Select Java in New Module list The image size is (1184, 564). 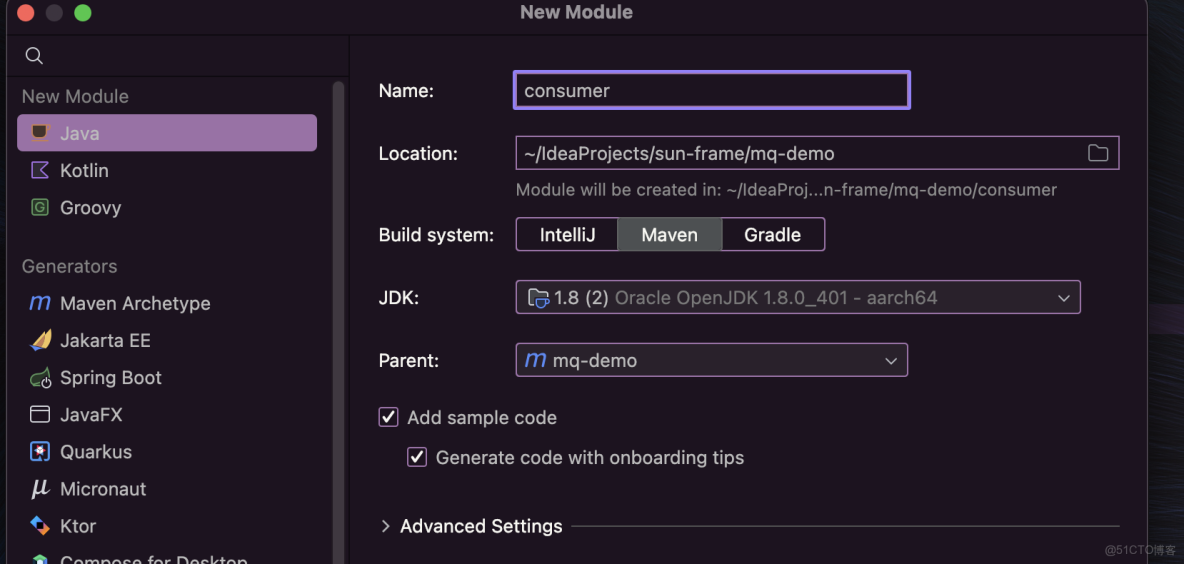166,133
